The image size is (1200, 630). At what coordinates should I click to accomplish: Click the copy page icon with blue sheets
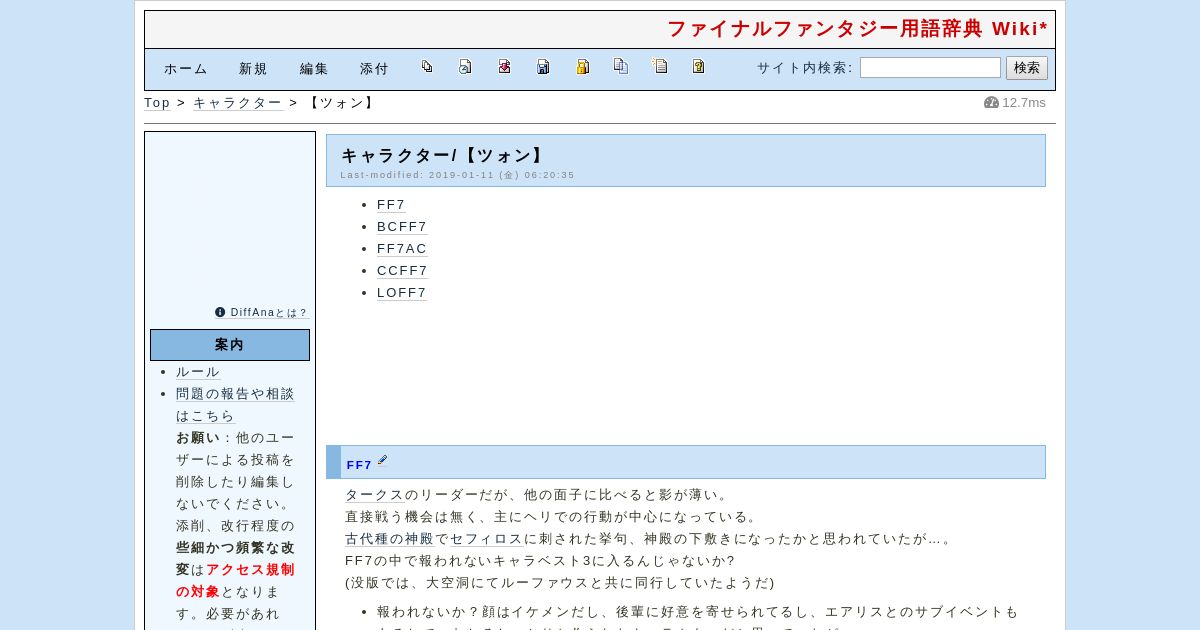tap(621, 67)
